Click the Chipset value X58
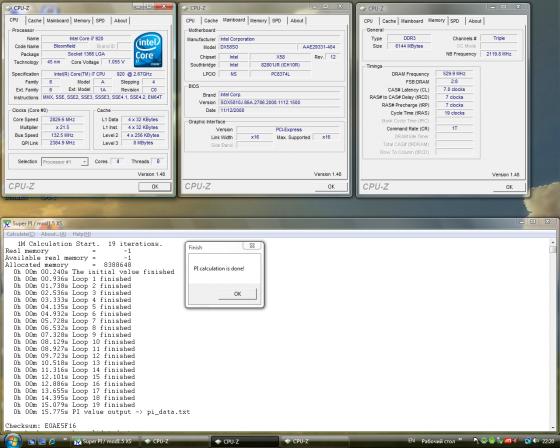560x448 pixels. click(x=280, y=57)
